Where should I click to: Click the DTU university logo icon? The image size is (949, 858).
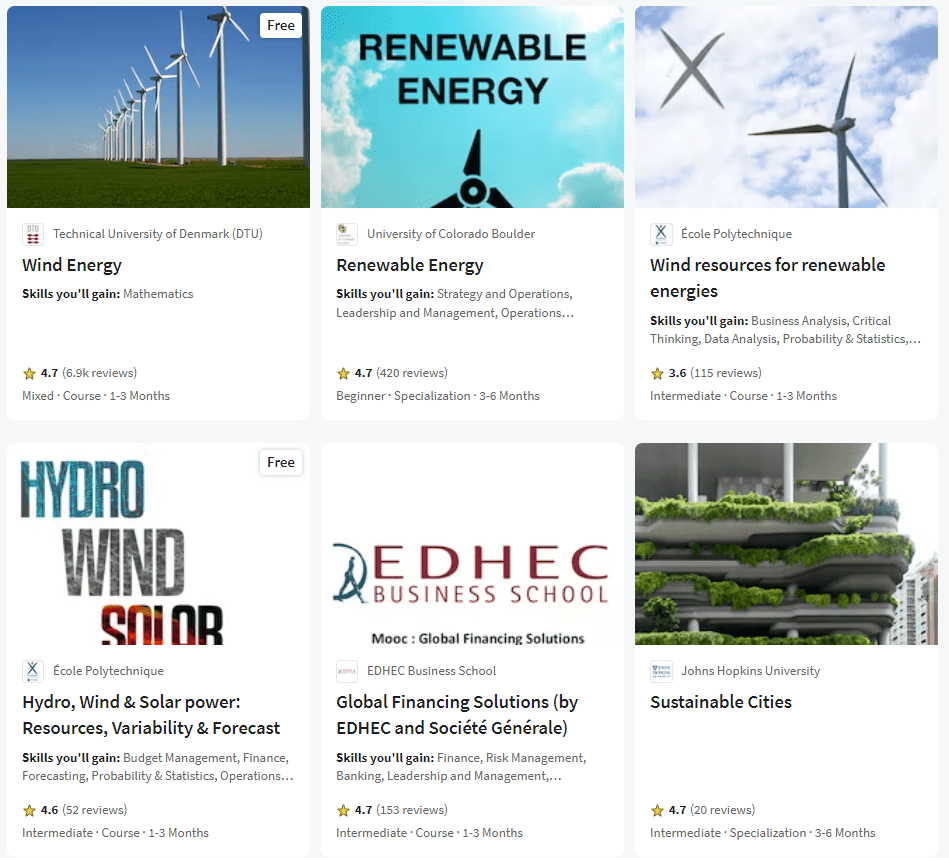33,234
